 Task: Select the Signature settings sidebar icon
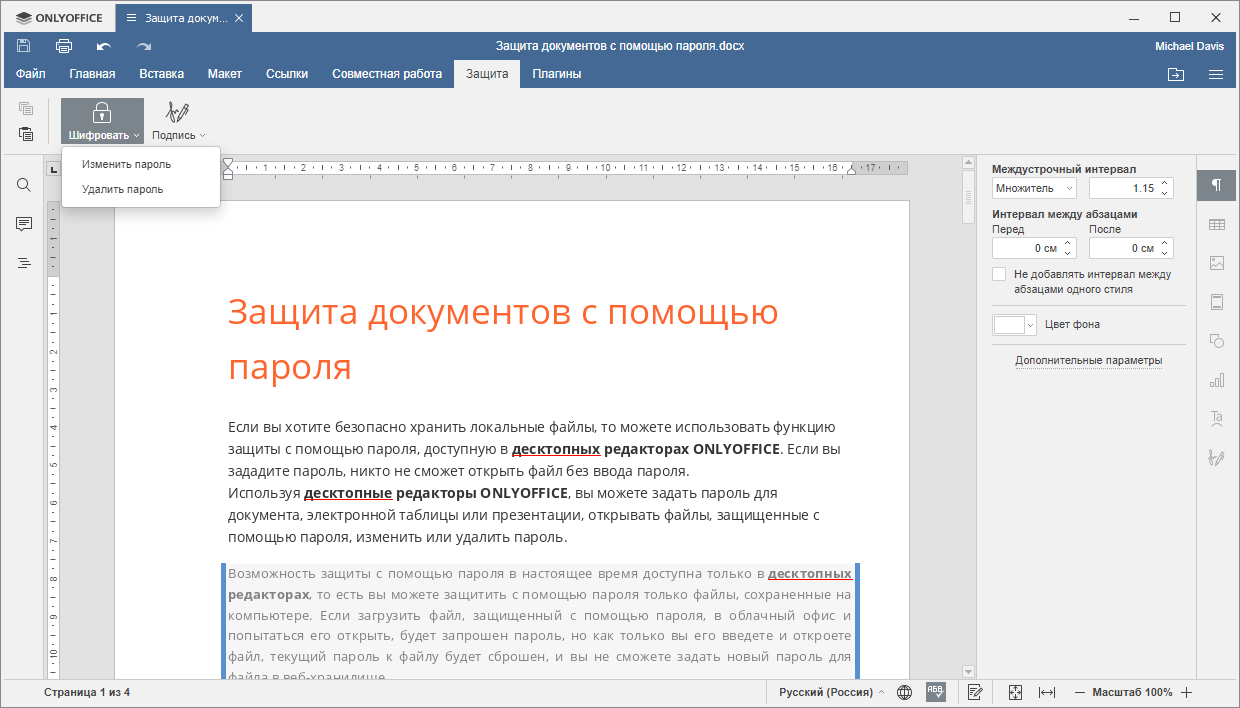[1217, 457]
